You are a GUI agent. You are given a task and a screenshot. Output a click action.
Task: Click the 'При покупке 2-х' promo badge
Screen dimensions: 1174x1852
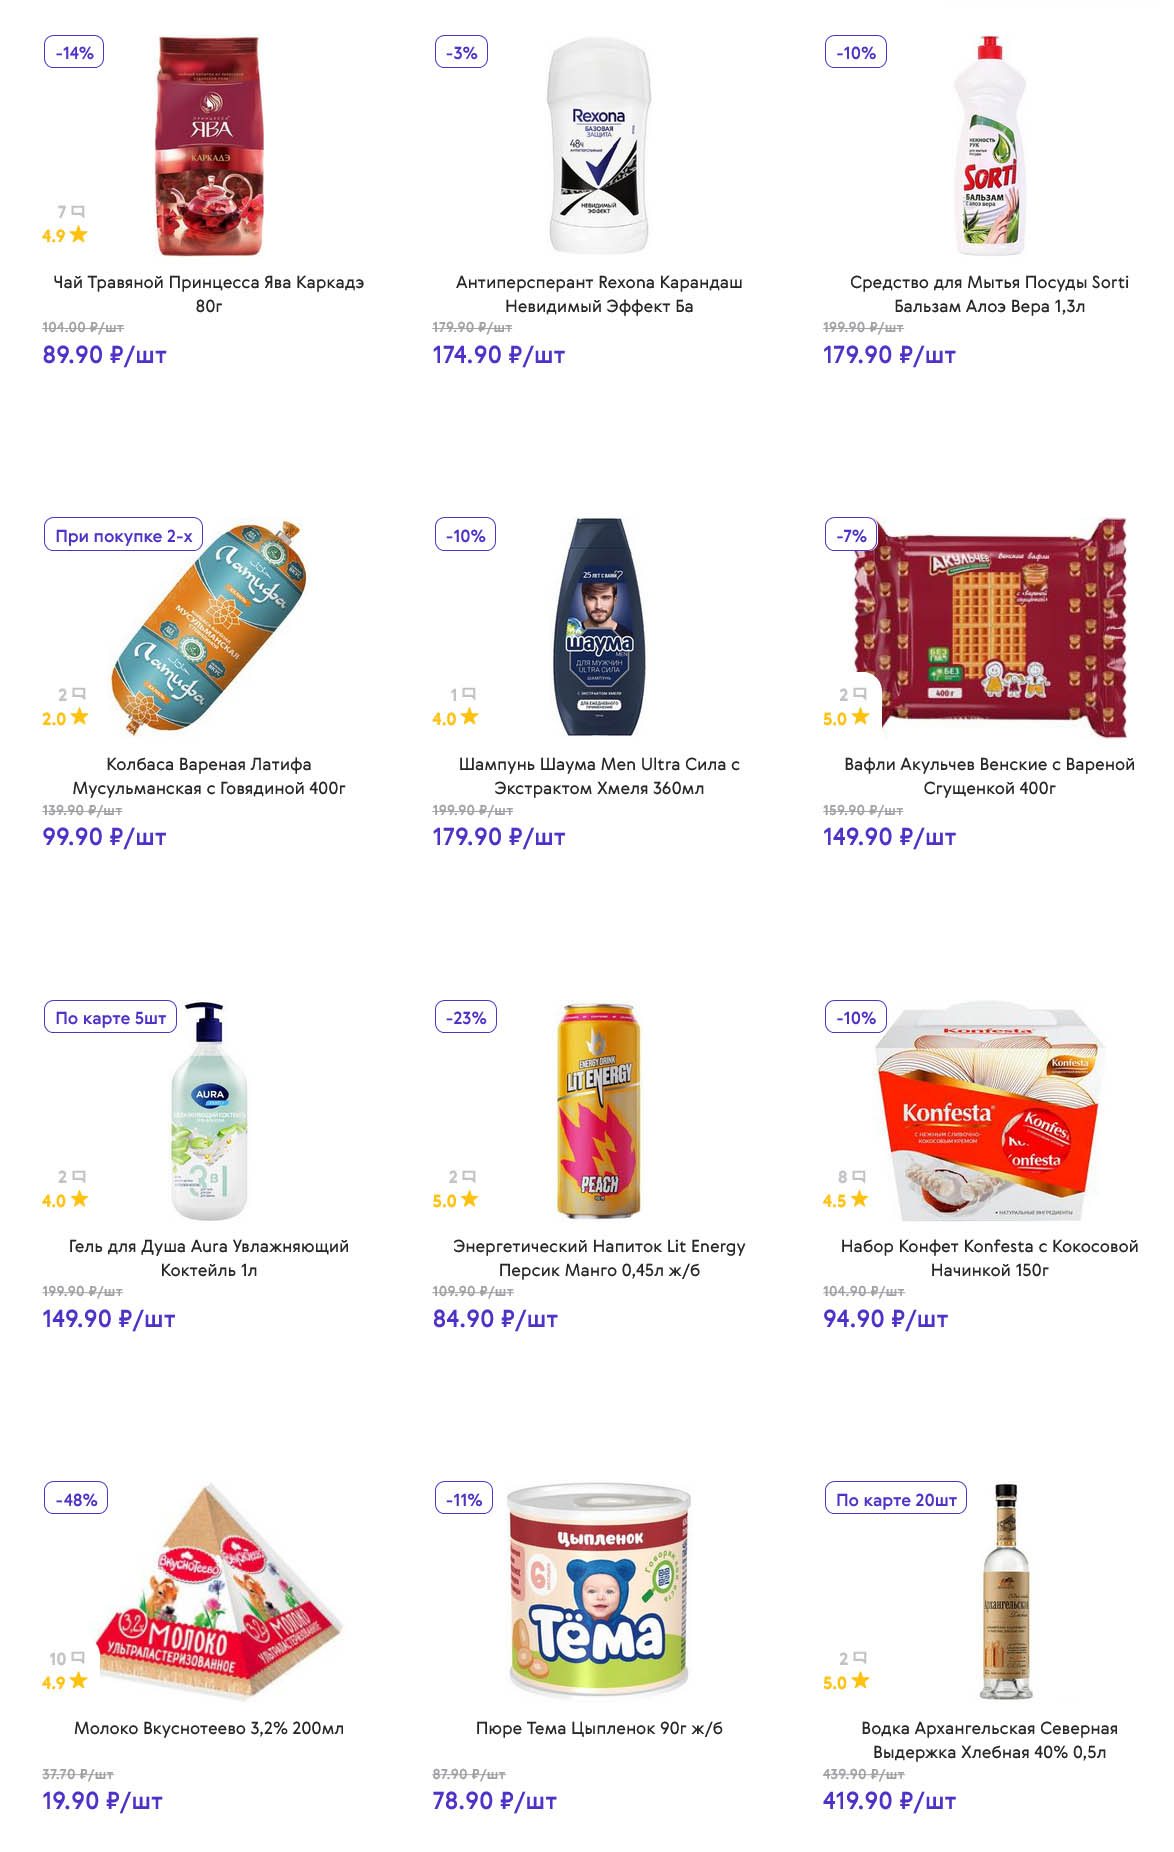tap(123, 535)
